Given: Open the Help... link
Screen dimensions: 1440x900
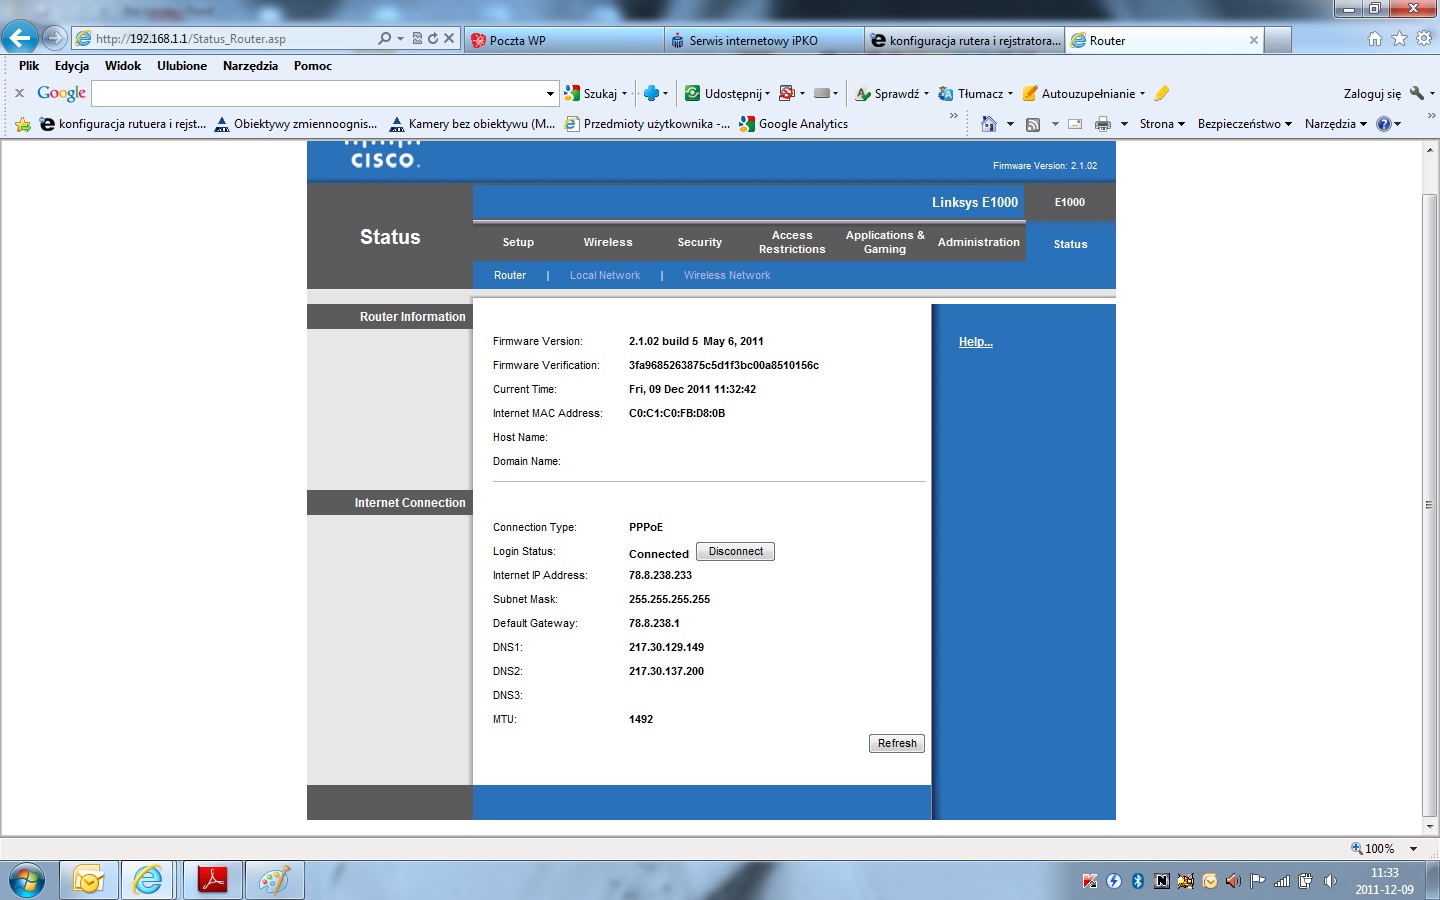Looking at the screenshot, I should [x=976, y=342].
